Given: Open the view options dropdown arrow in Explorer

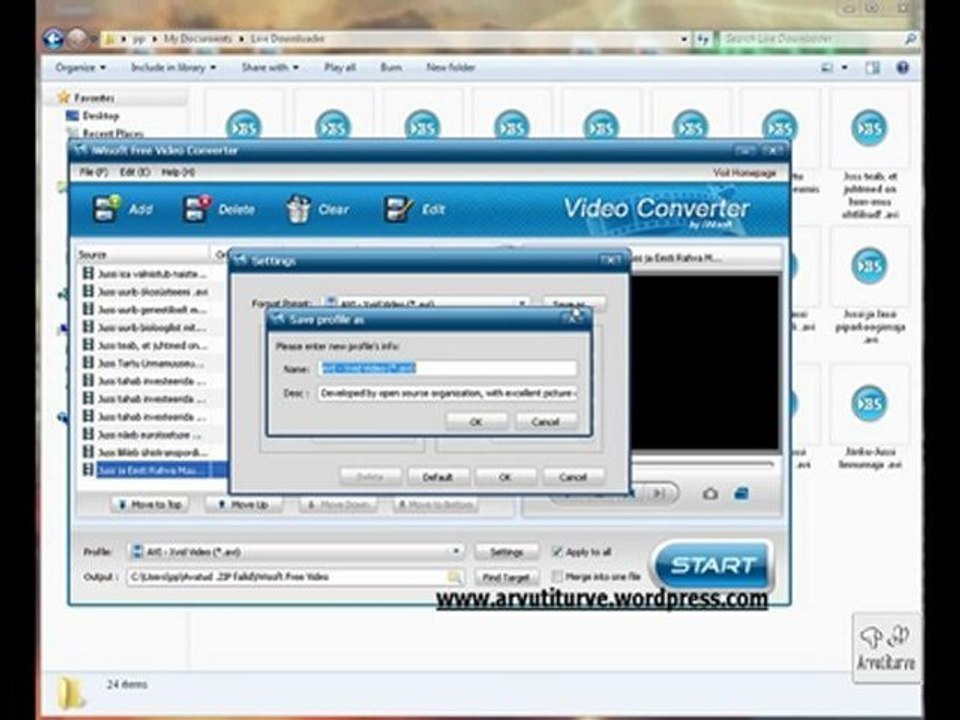Looking at the screenshot, I should [845, 67].
